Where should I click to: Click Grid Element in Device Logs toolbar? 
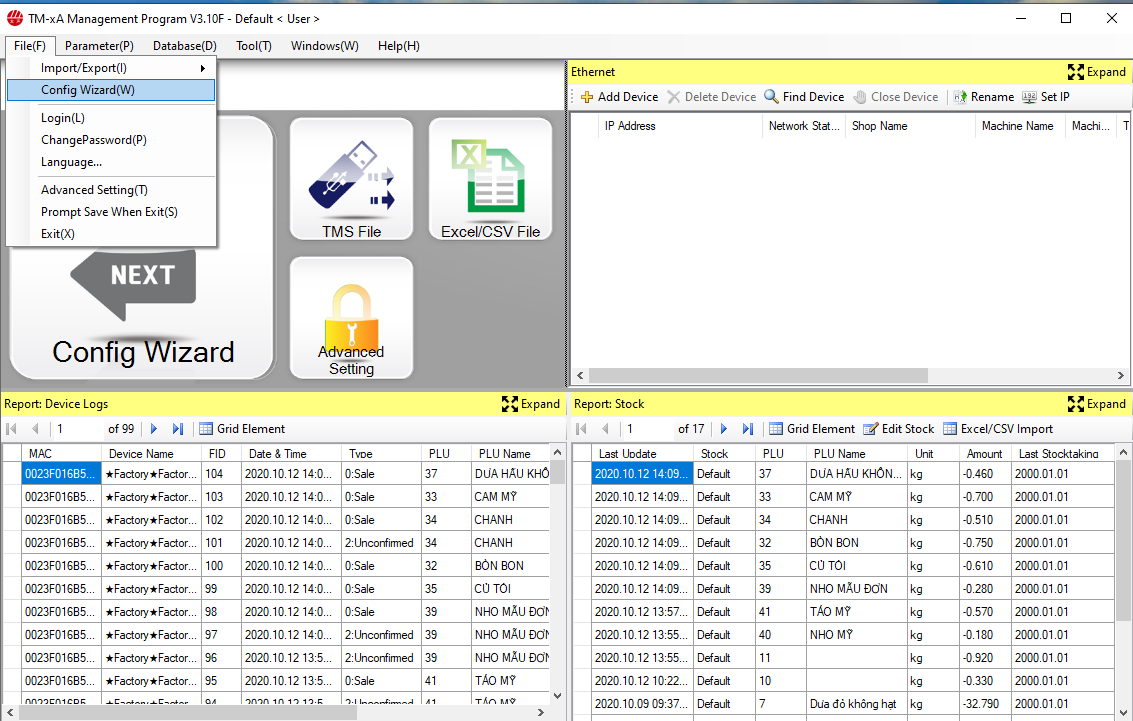[x=242, y=429]
